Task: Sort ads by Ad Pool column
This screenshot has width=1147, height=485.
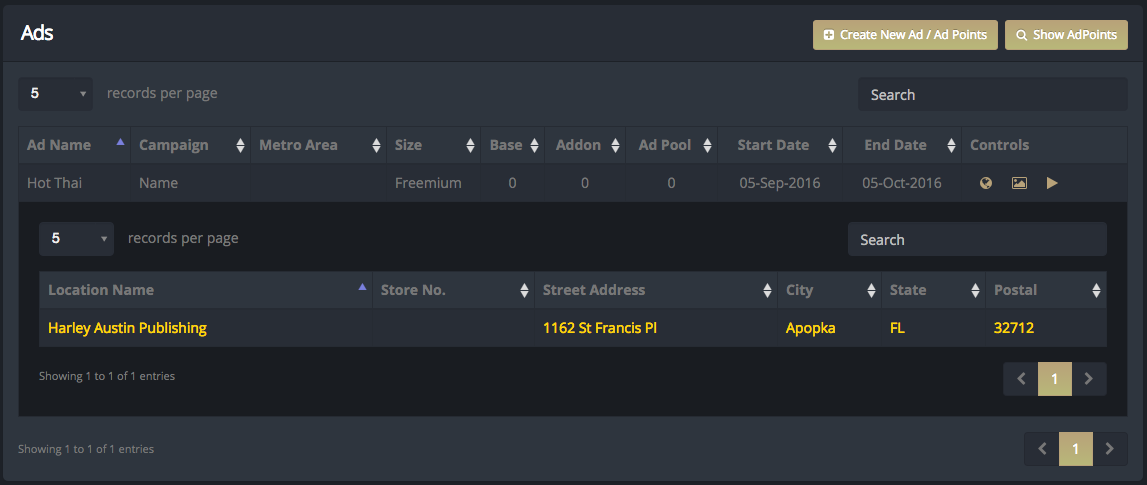Action: (x=672, y=145)
